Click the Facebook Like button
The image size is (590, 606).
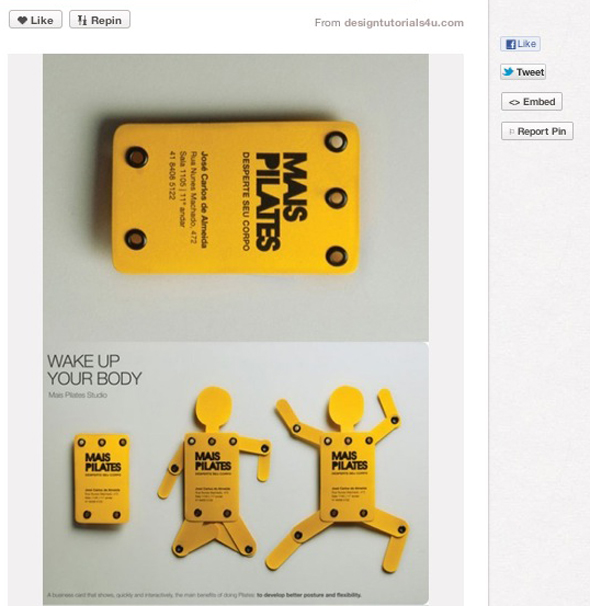coord(520,44)
